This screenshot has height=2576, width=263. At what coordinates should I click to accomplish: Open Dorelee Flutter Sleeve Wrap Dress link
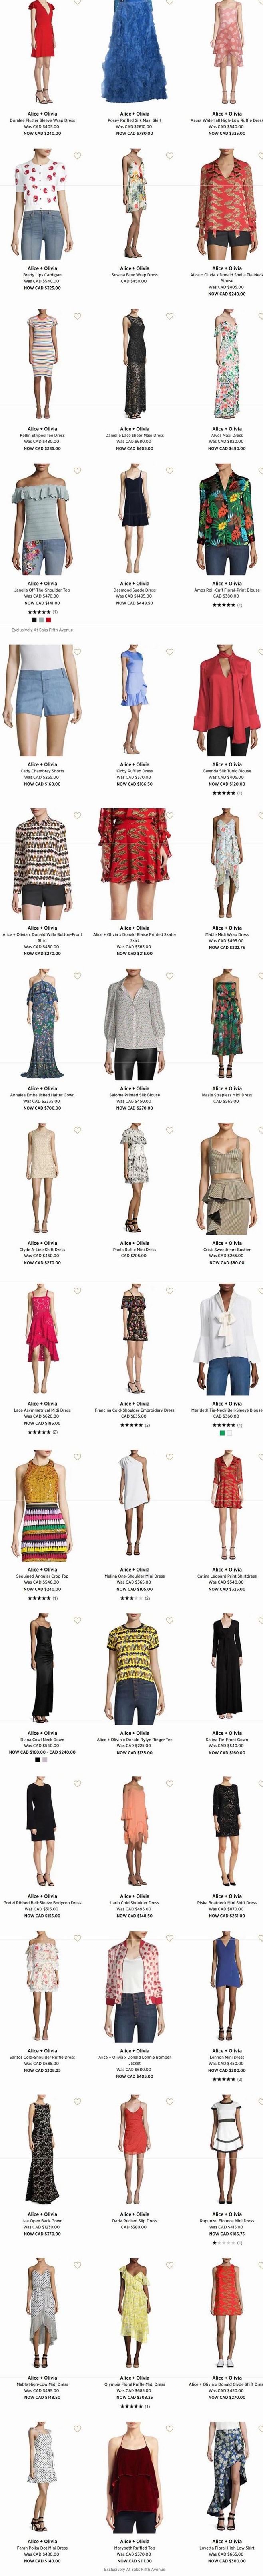(42, 120)
